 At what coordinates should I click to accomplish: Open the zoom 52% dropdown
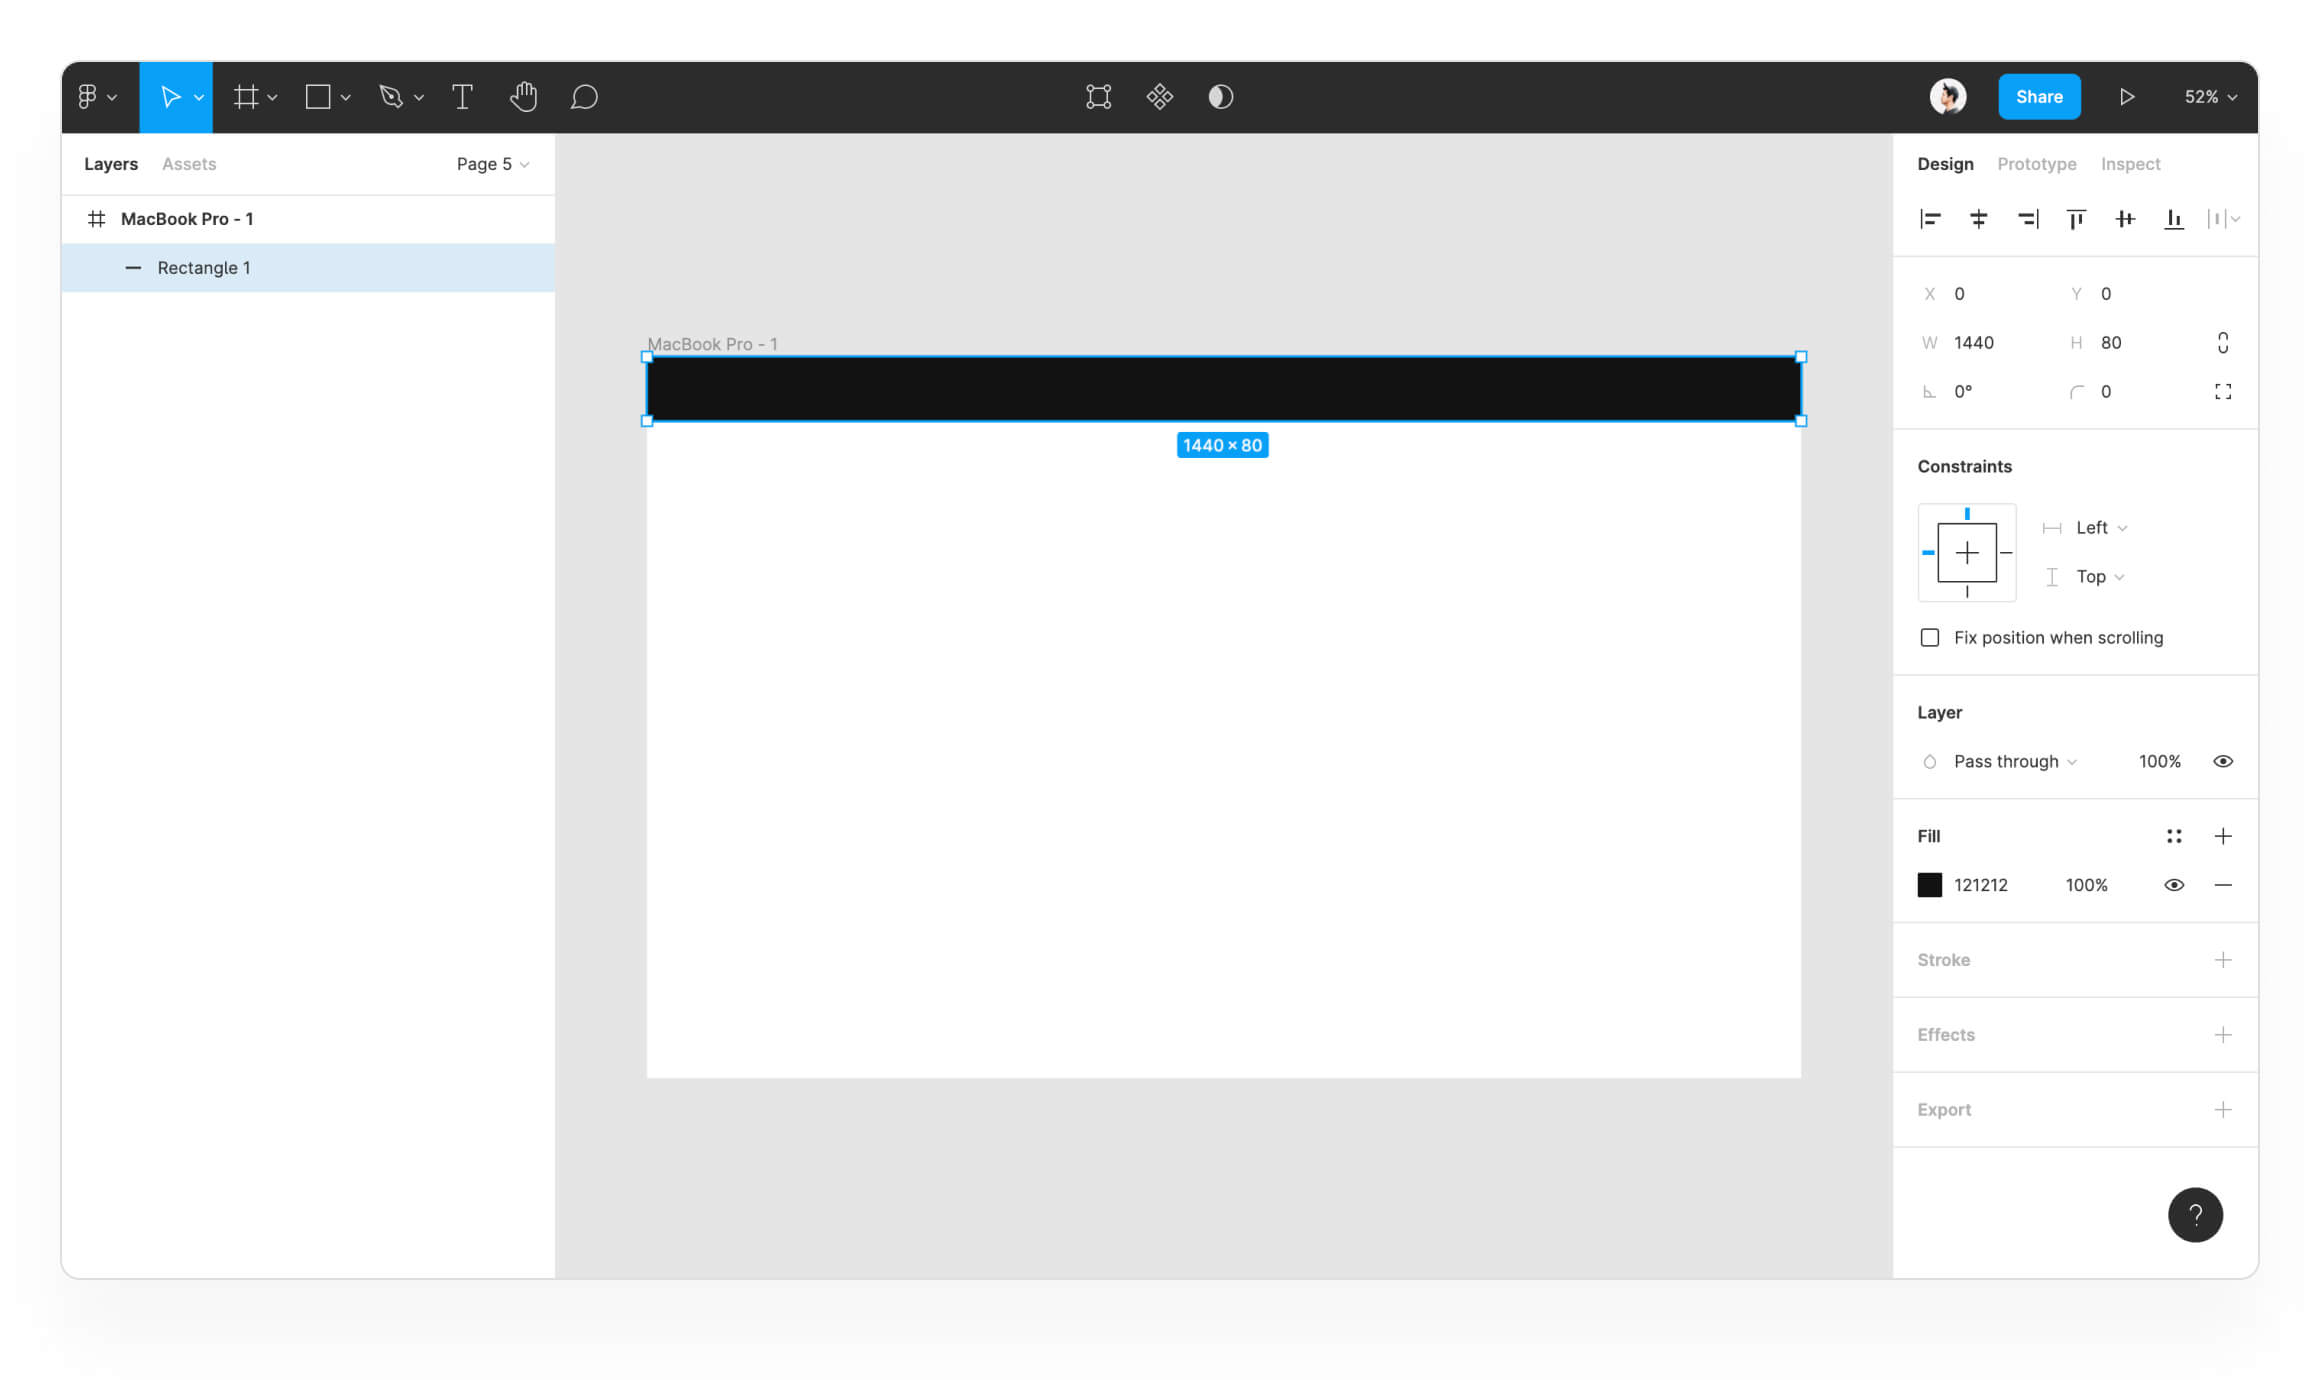(2210, 97)
